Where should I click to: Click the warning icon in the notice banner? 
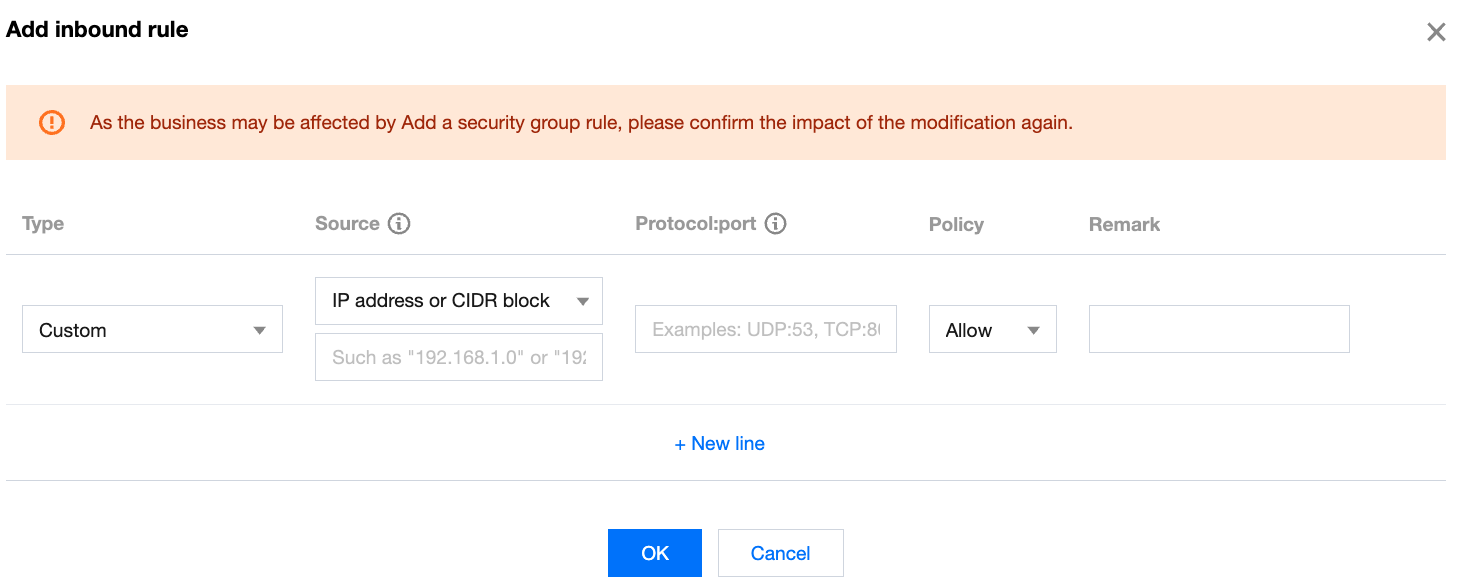(x=51, y=122)
